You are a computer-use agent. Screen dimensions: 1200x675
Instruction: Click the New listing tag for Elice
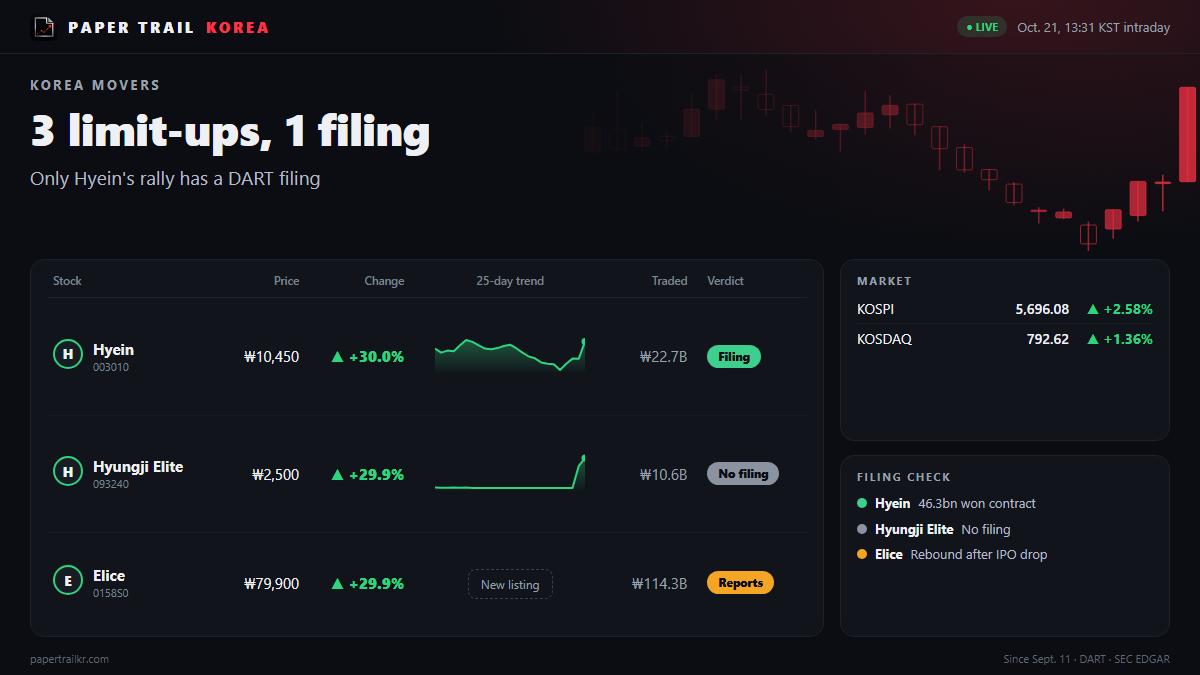pos(510,584)
